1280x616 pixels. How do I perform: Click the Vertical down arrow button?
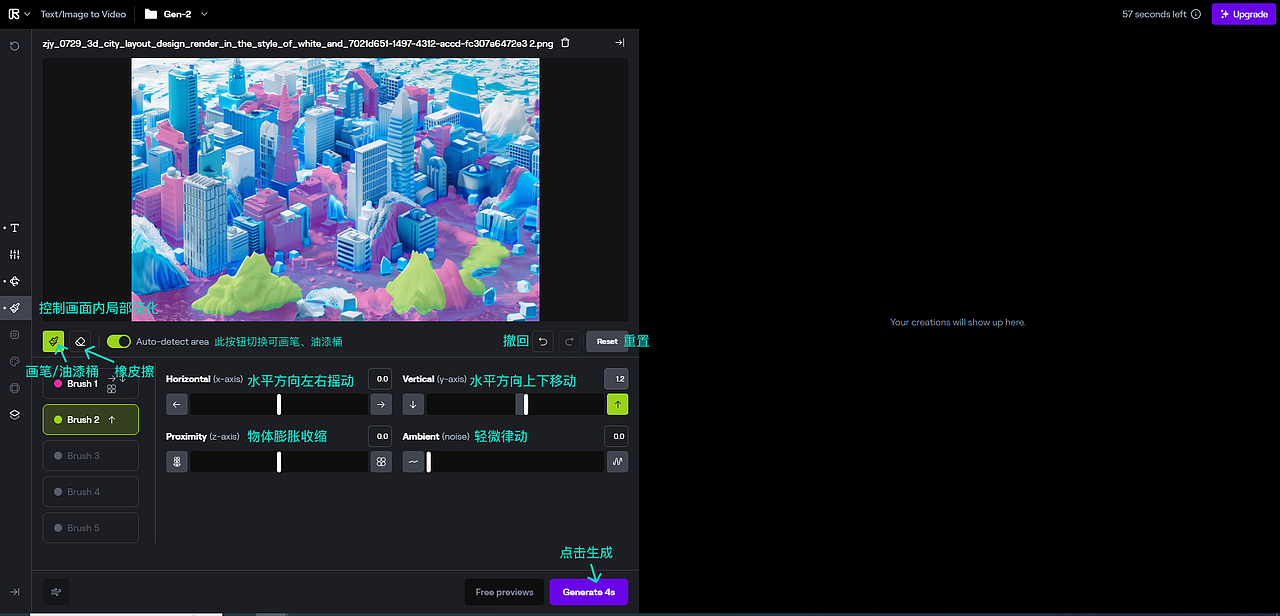click(x=413, y=404)
